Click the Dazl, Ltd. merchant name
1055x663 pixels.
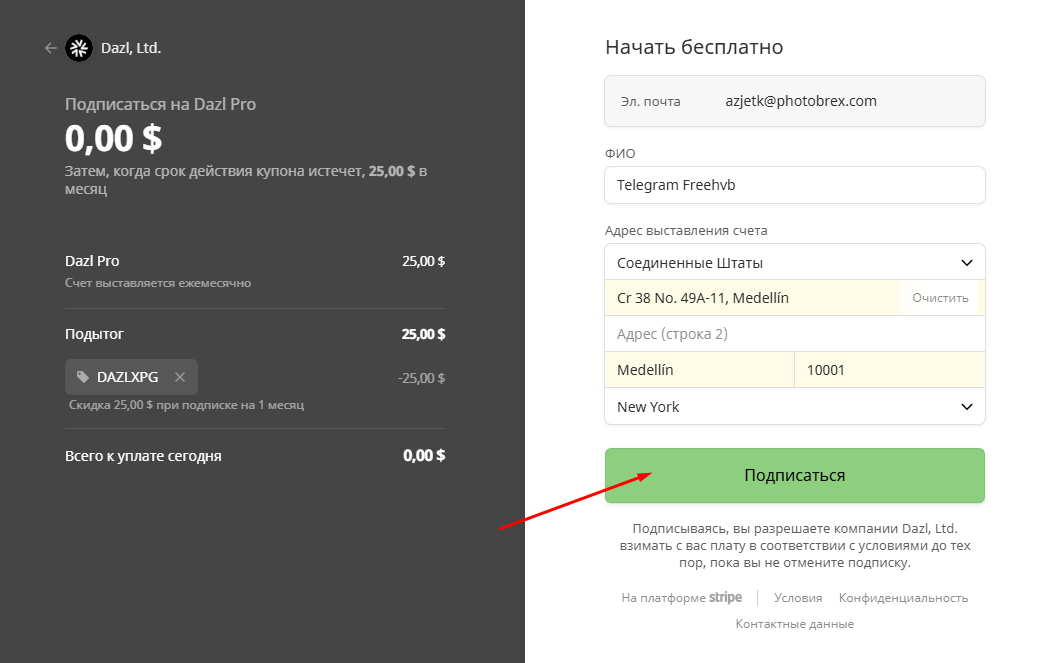pyautogui.click(x=131, y=48)
